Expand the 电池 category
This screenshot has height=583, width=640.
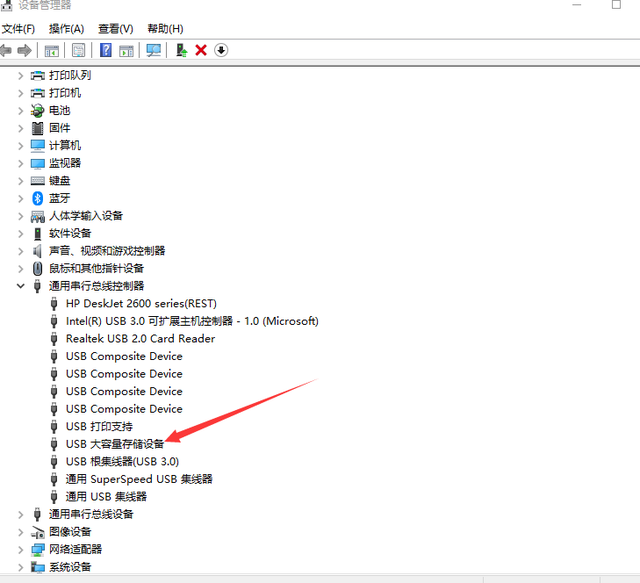[20, 111]
